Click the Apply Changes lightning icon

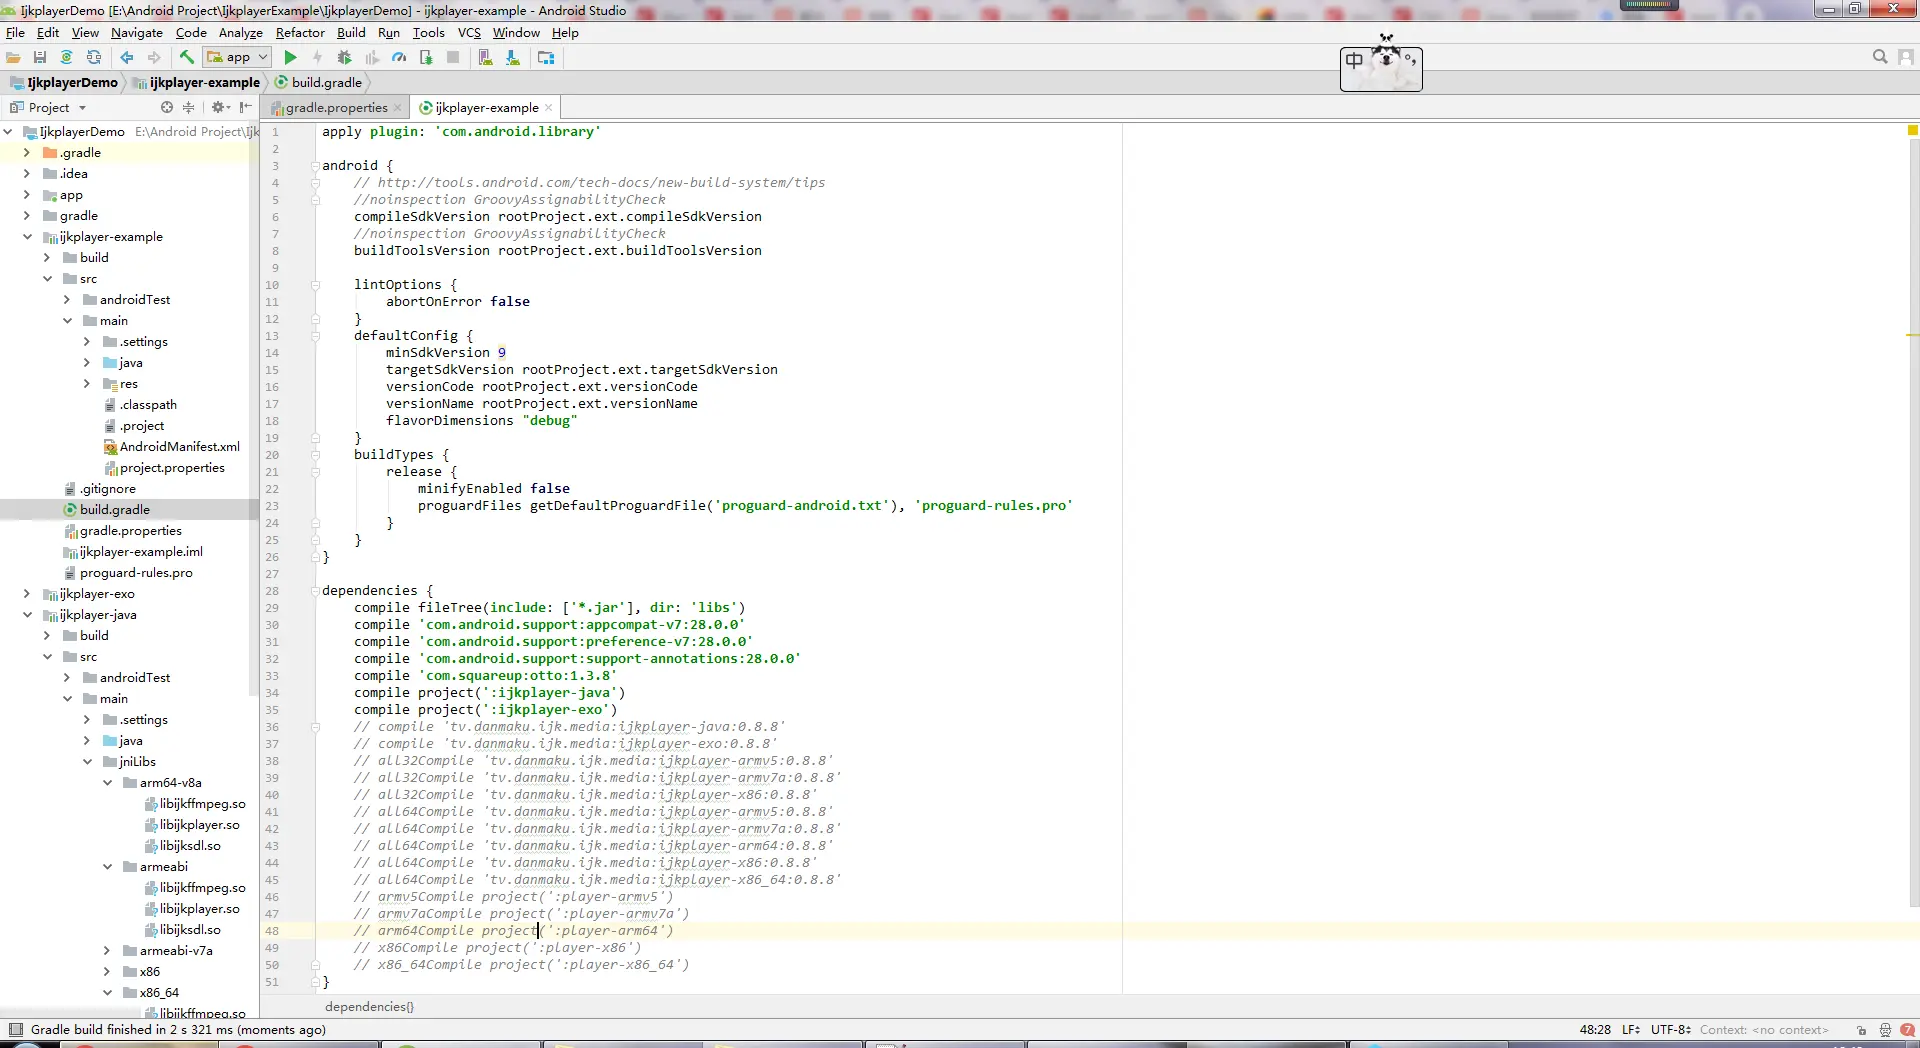(x=318, y=58)
